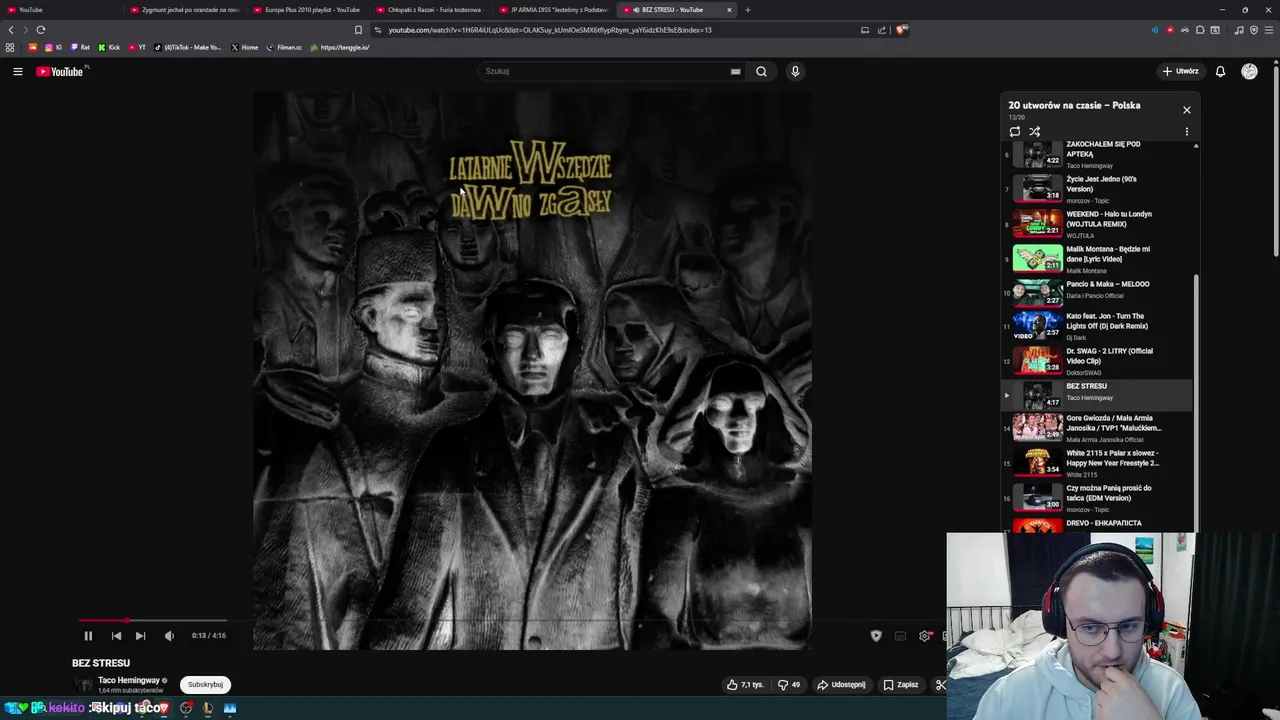Open the Brave Shields icon in address bar
Image resolution: width=1280 pixels, height=720 pixels.
900,30
